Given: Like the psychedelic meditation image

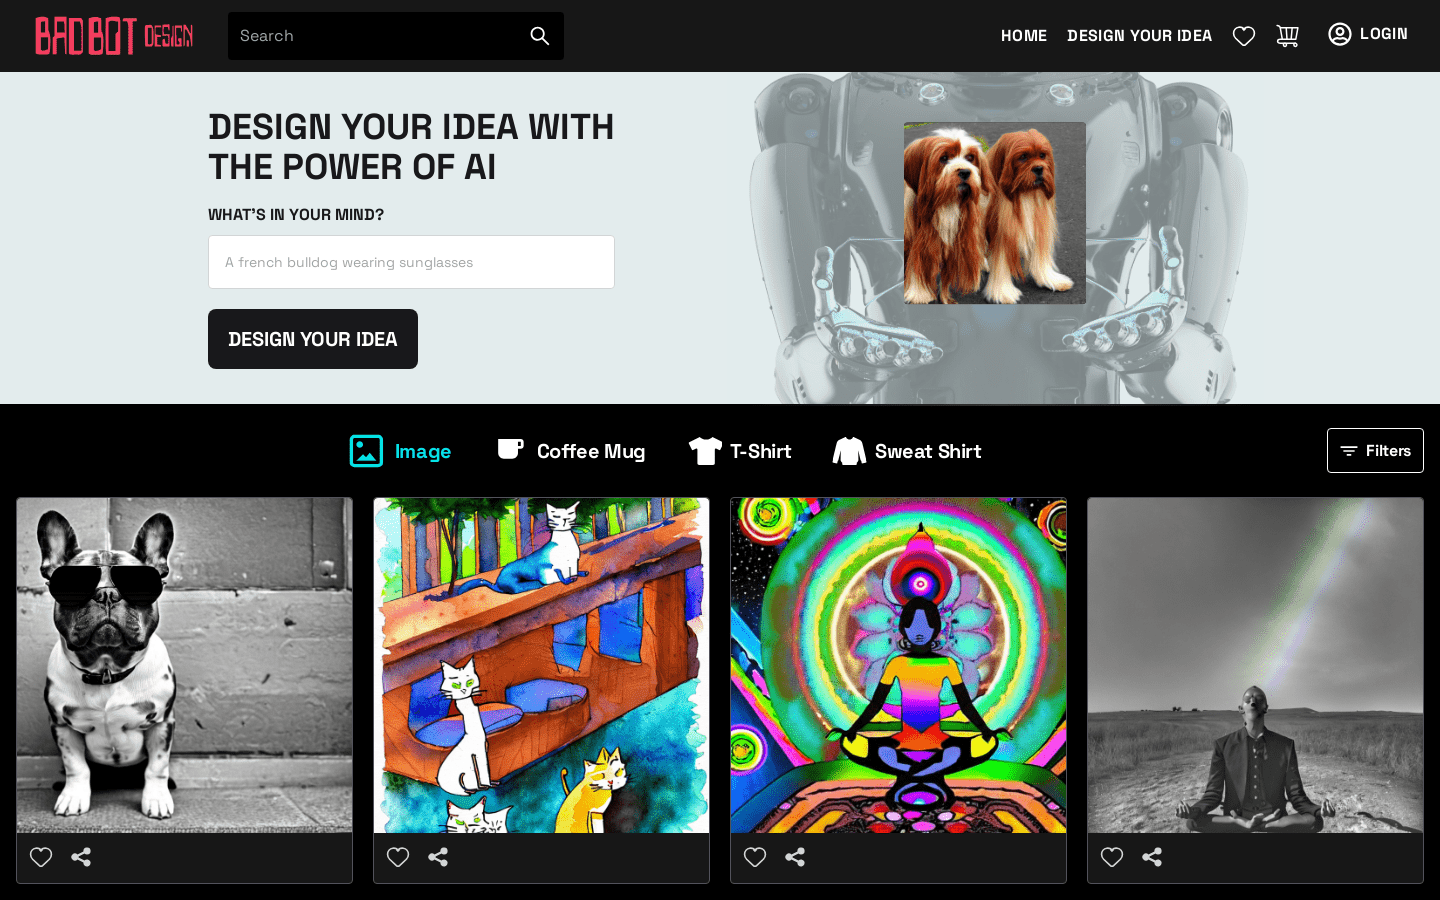Looking at the screenshot, I should (x=755, y=857).
